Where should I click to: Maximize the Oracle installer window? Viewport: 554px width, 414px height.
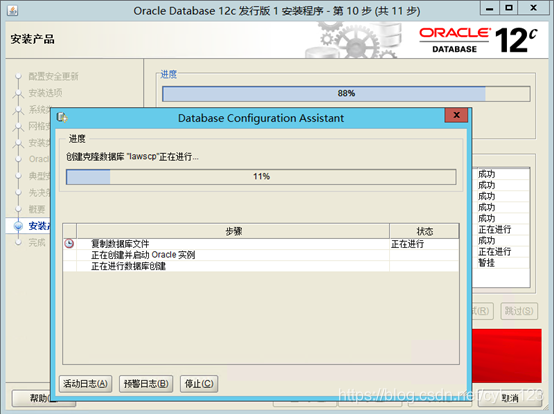pyautogui.click(x=509, y=8)
